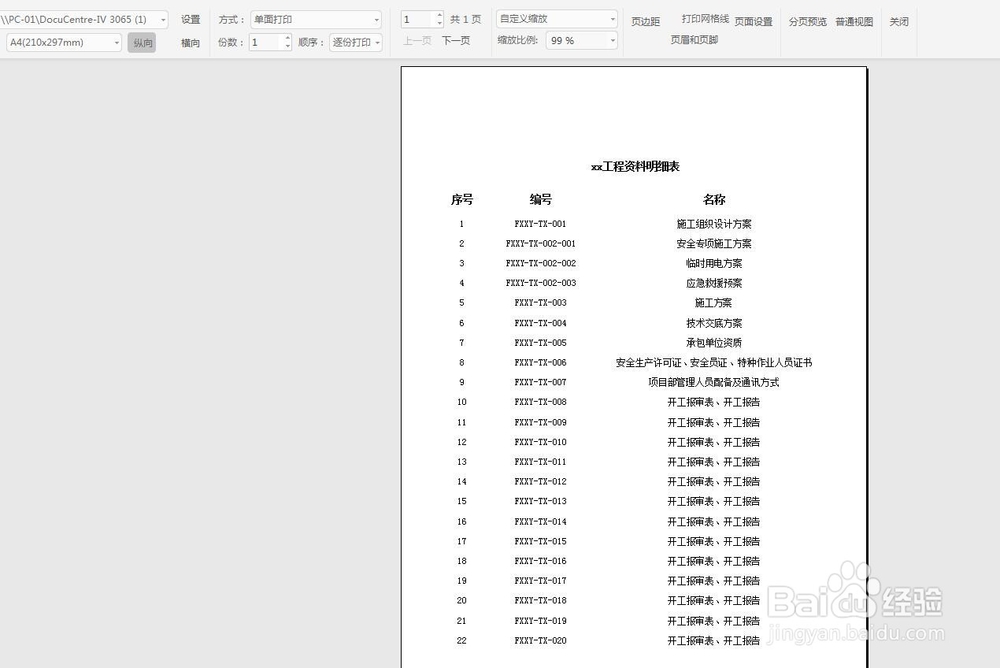The image size is (1000, 668).
Task: Switch to 横向 landscape orientation
Action: point(190,43)
